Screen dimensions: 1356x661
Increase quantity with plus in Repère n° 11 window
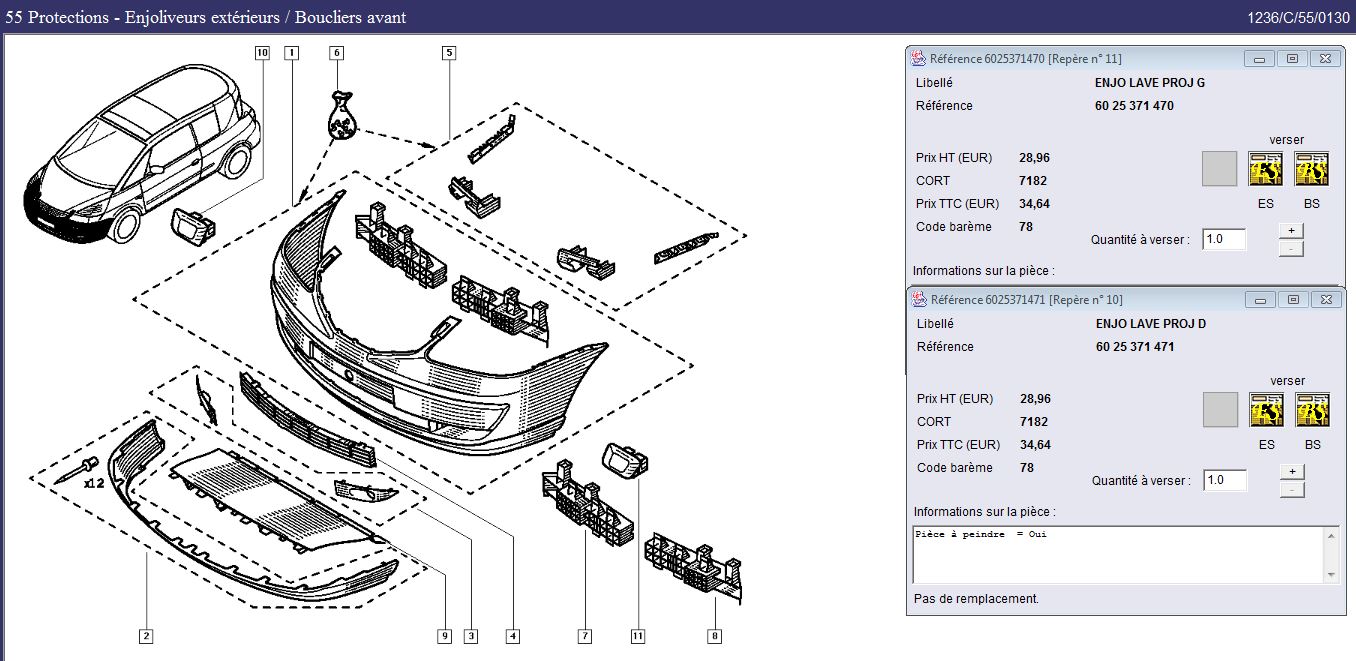(1291, 230)
